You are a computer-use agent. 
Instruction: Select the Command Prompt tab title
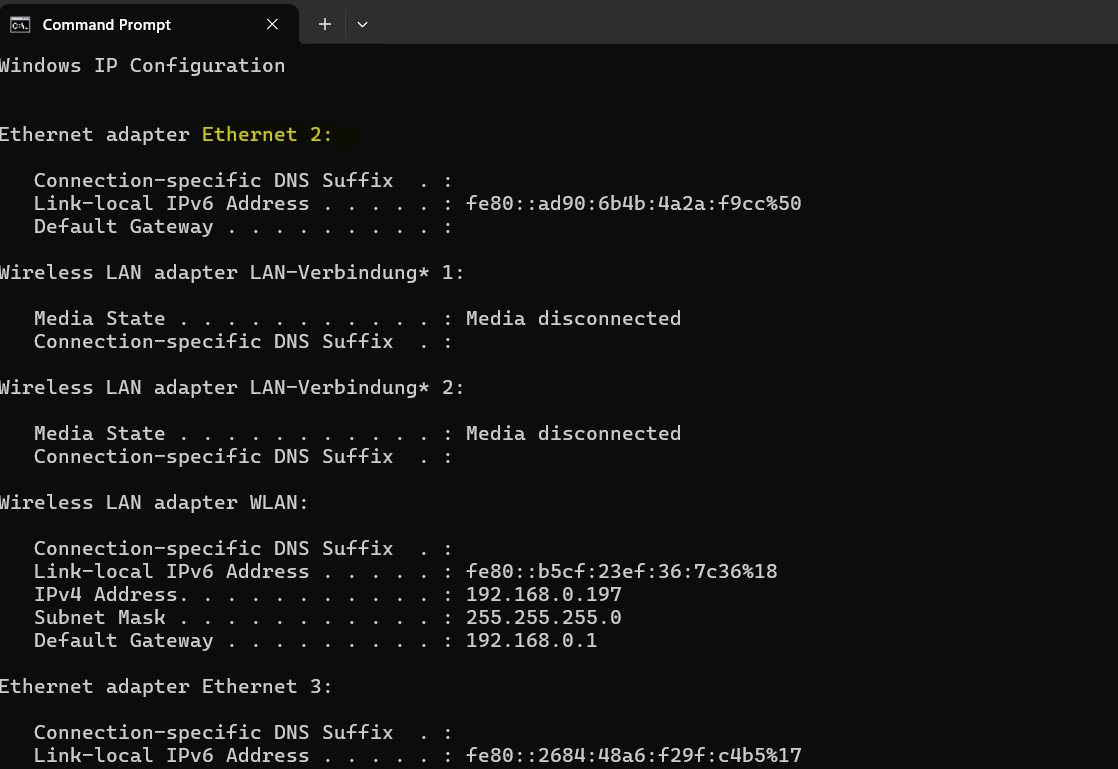click(x=107, y=25)
